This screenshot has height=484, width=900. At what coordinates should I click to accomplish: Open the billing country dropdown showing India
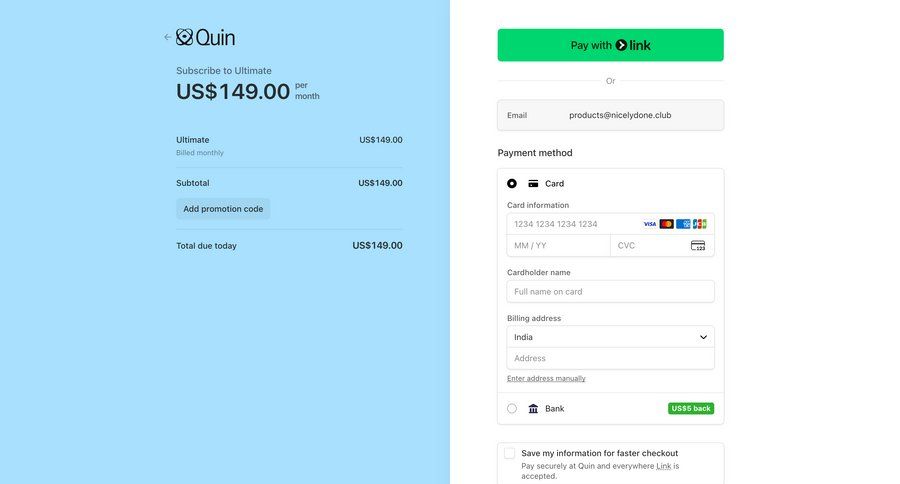pyautogui.click(x=610, y=337)
